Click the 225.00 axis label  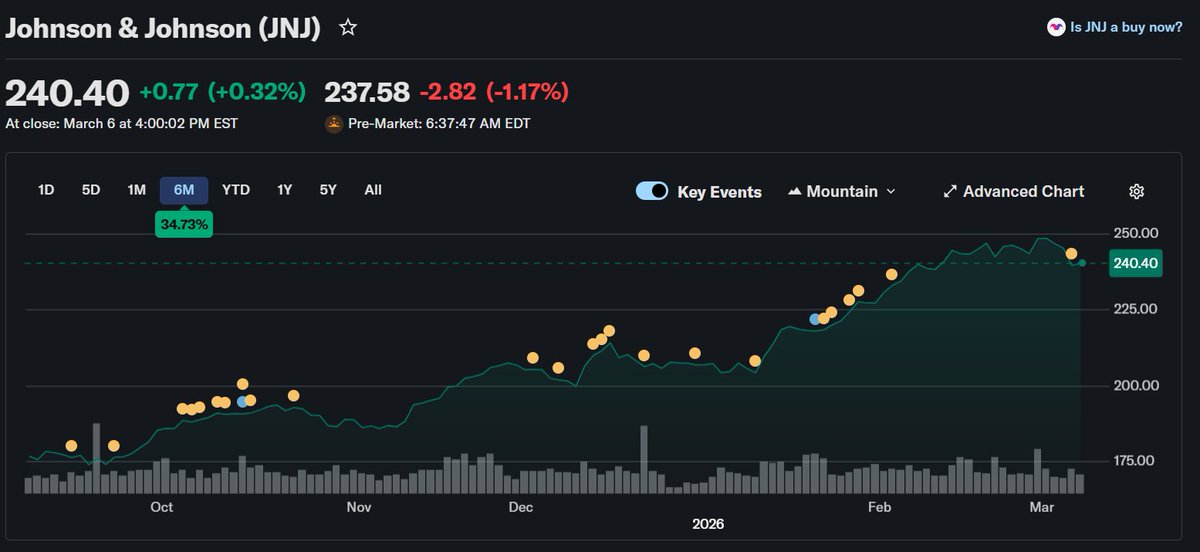coord(1136,309)
